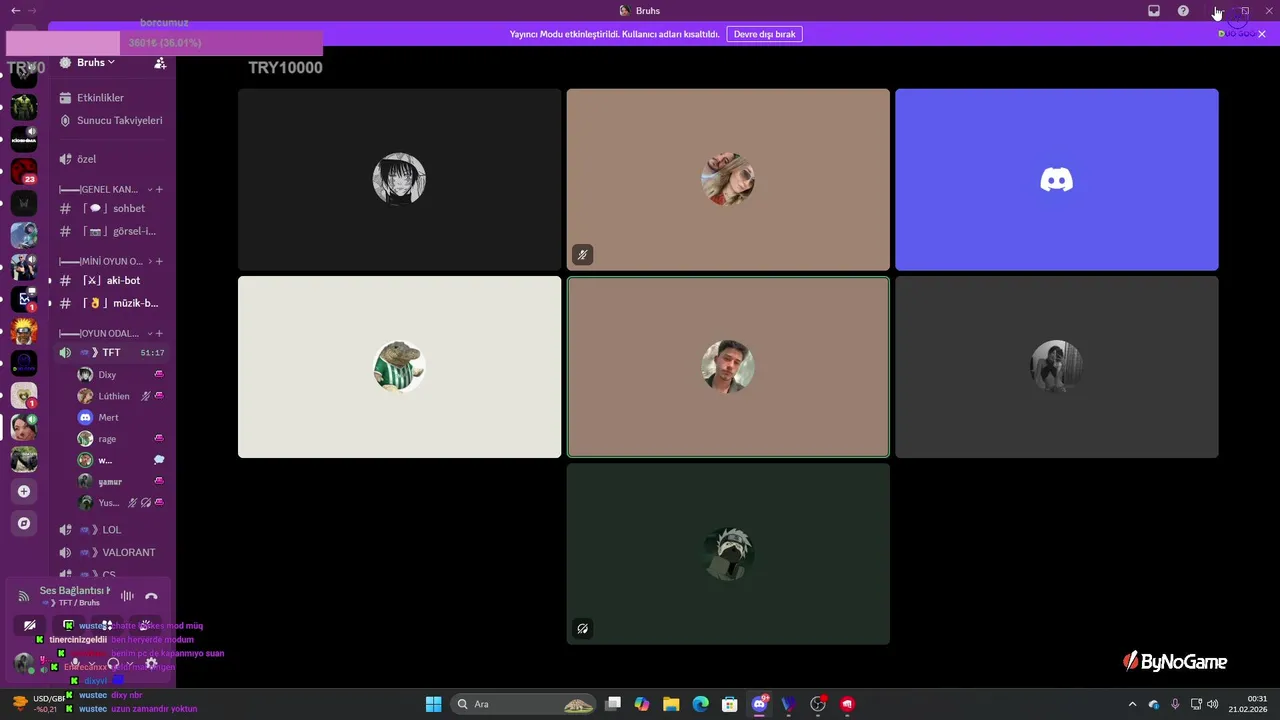Open the Bruhs server name dropdown
1280x720 pixels.
[96, 62]
